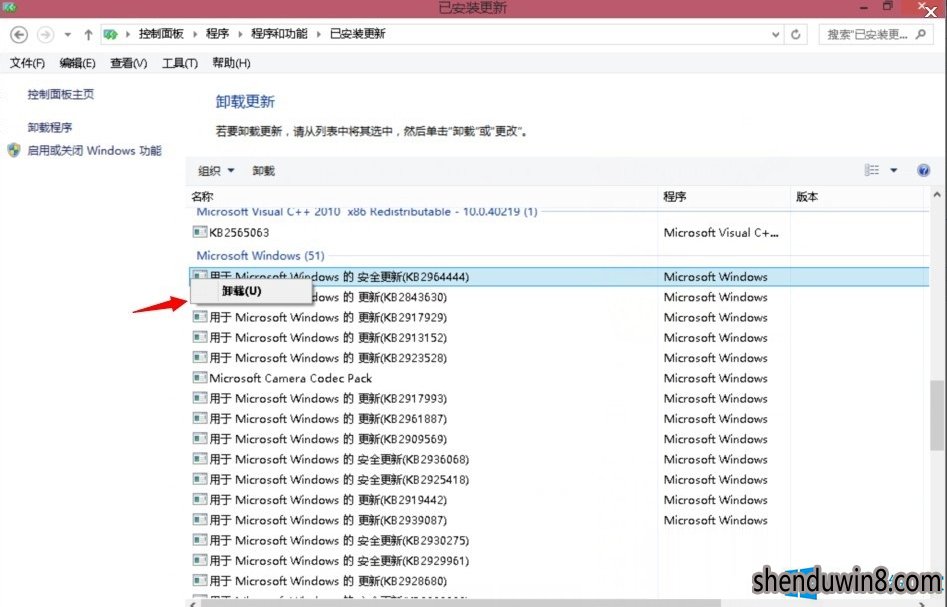Select Microsoft Camera Codec Pack row

pyautogui.click(x=559, y=378)
